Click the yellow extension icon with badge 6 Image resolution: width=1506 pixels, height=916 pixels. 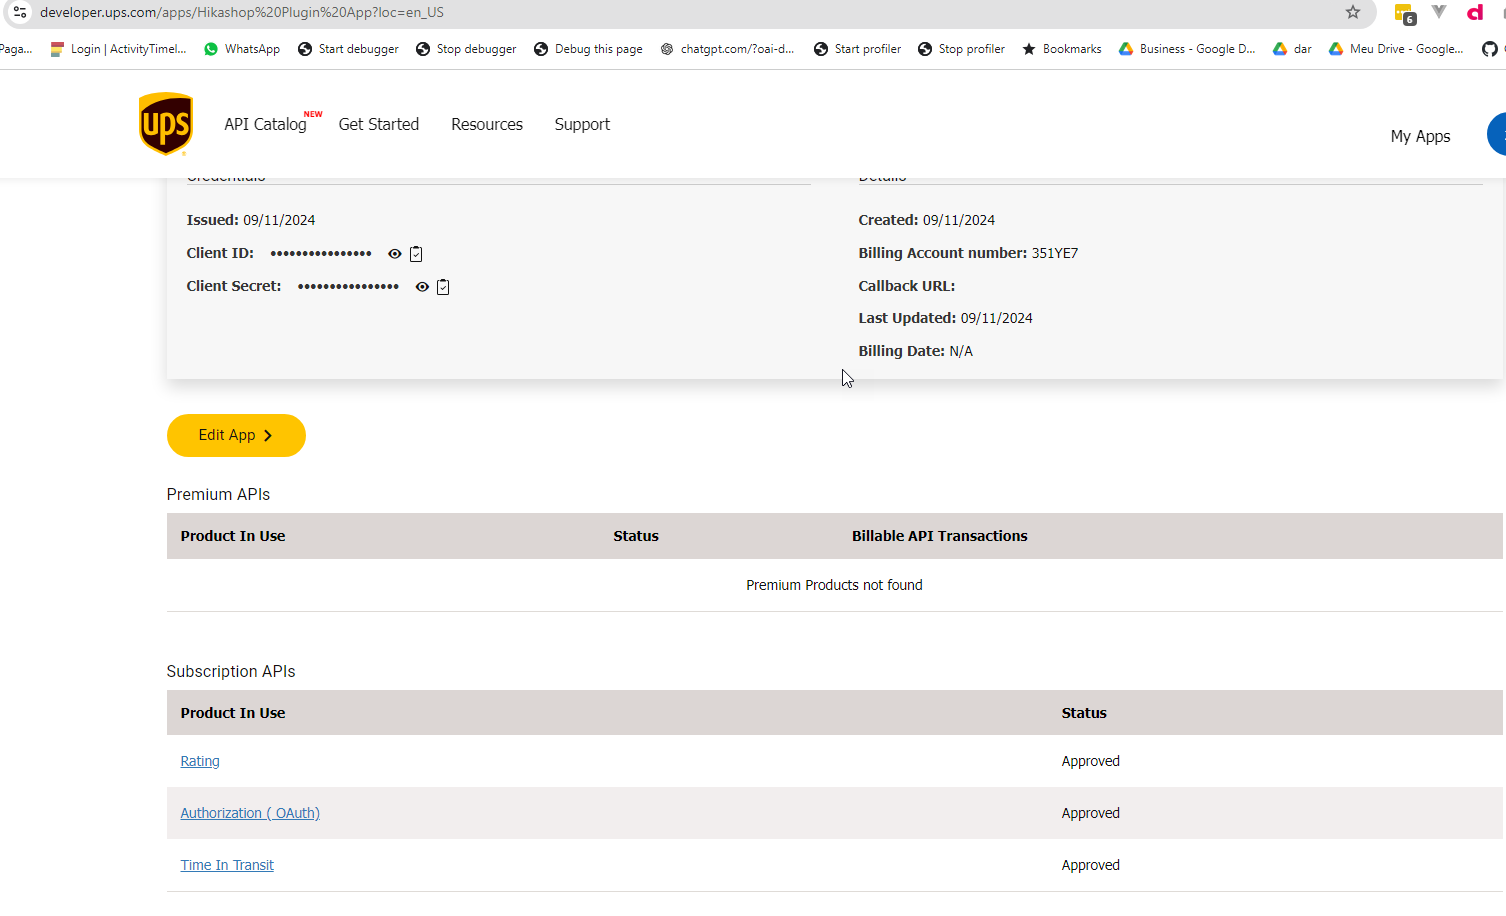1405,14
